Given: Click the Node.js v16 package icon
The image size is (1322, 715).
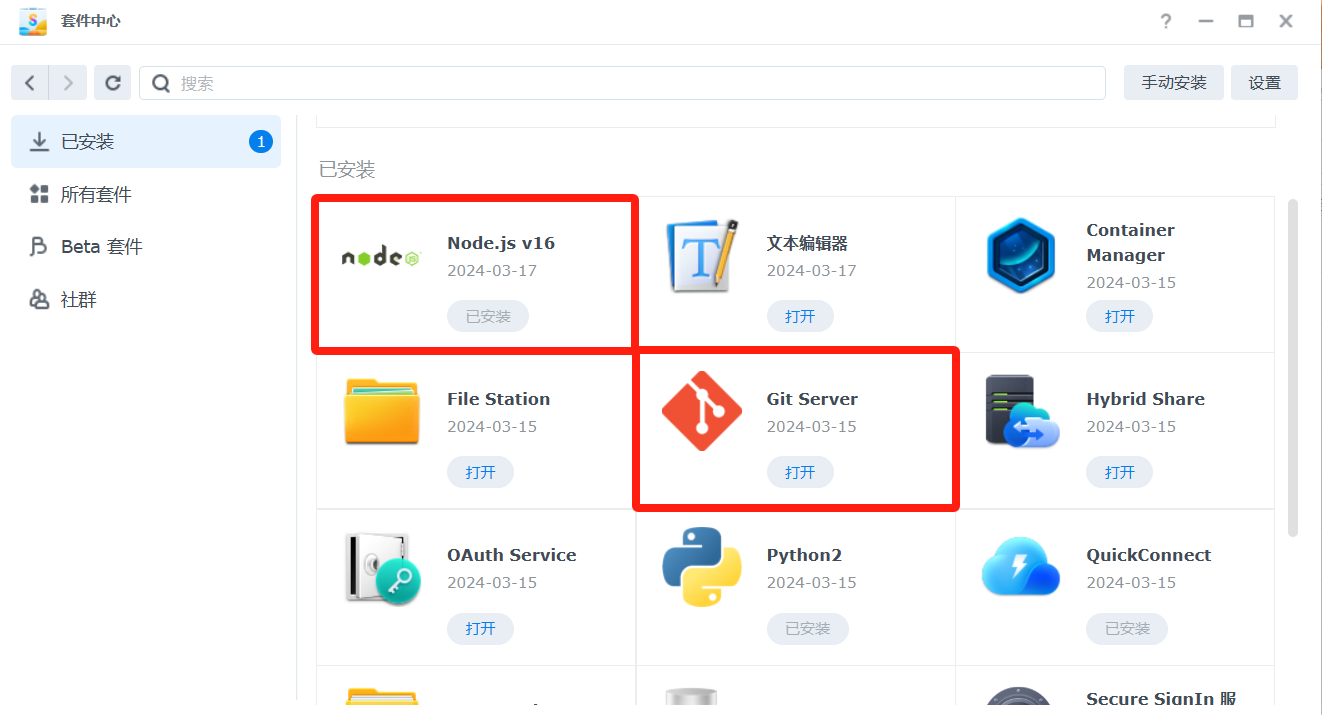Looking at the screenshot, I should click(381, 257).
